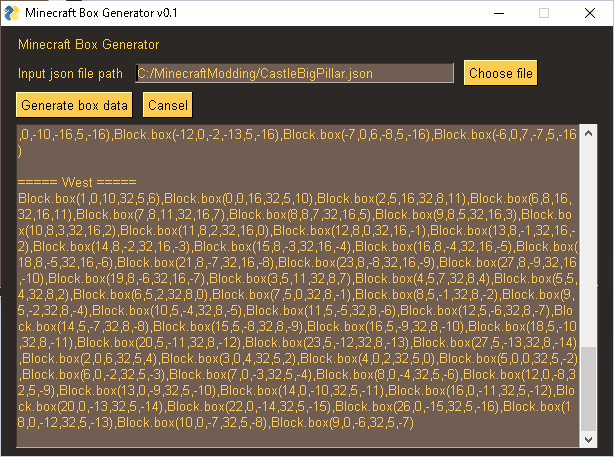Focus the input json file path field
The image size is (614, 457).
pyautogui.click(x=294, y=73)
